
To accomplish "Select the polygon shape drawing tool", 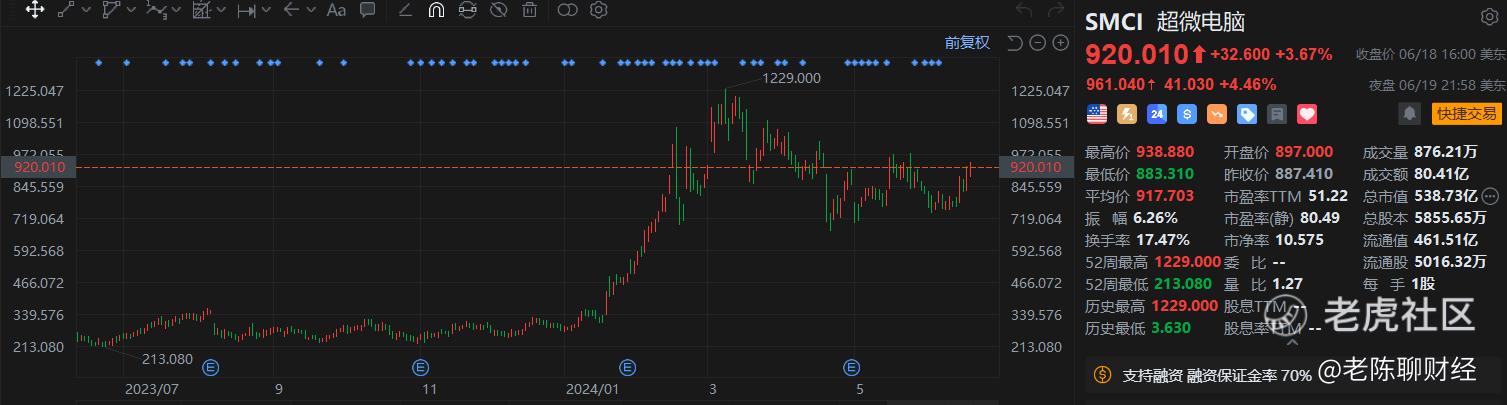I will point(110,11).
